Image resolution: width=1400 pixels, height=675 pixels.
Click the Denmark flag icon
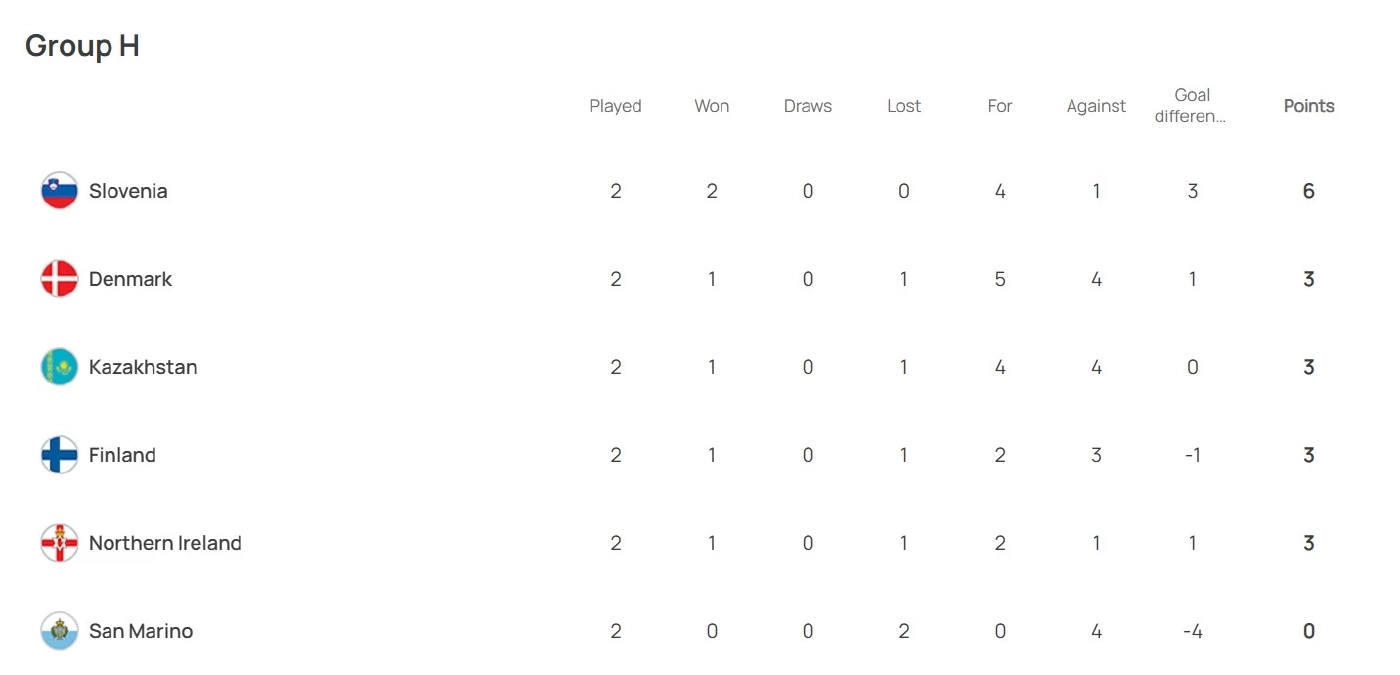59,279
